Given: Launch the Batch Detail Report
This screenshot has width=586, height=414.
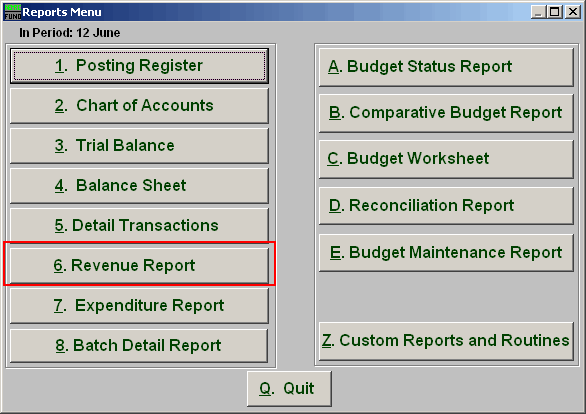Looking at the screenshot, I should click(139, 346).
